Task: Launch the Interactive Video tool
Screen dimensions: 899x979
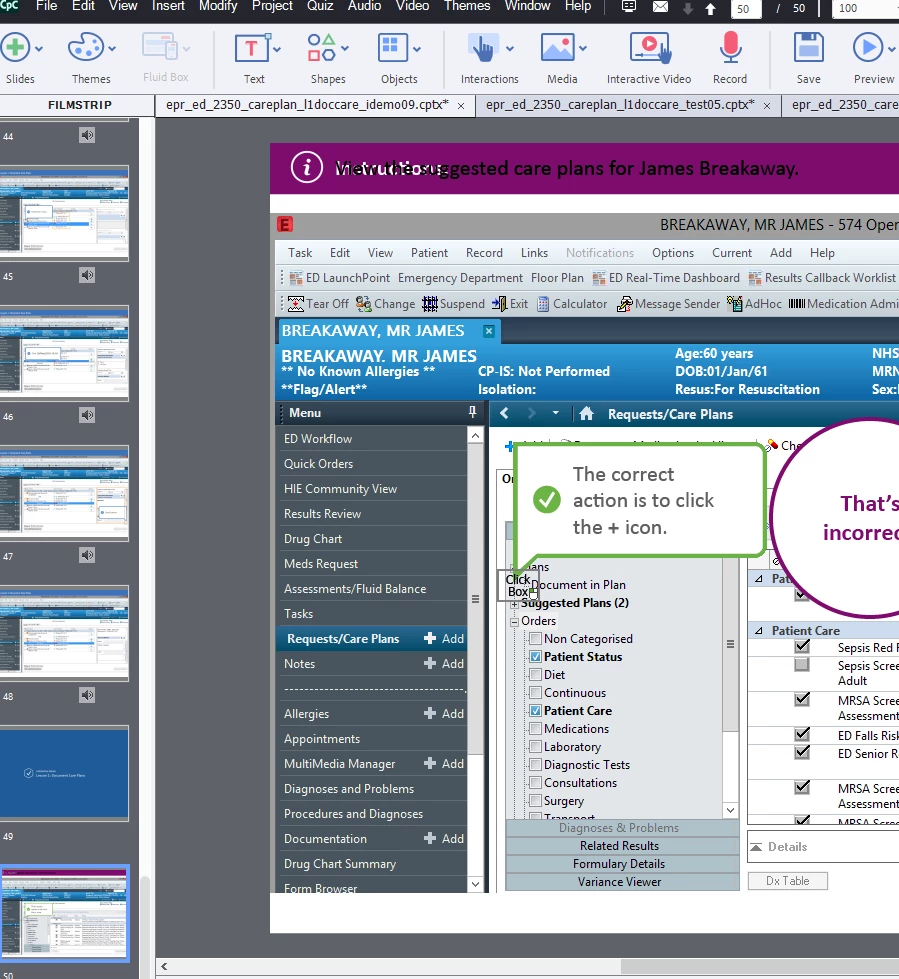Action: pyautogui.click(x=650, y=48)
